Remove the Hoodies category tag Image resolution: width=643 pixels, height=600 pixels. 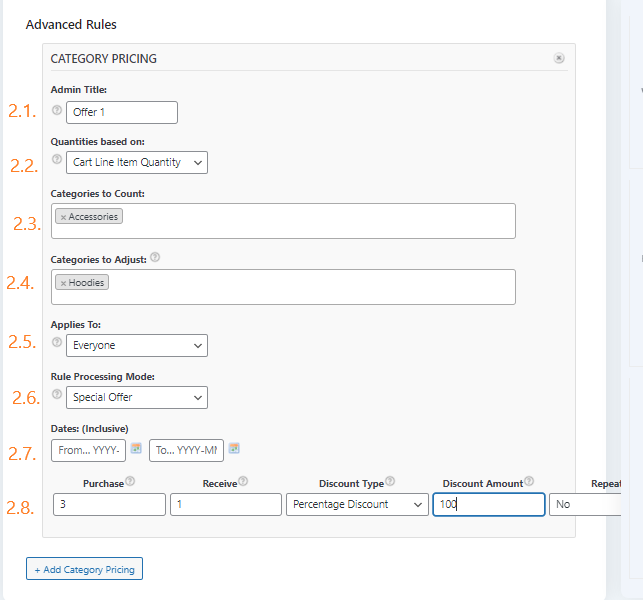pyautogui.click(x=63, y=283)
